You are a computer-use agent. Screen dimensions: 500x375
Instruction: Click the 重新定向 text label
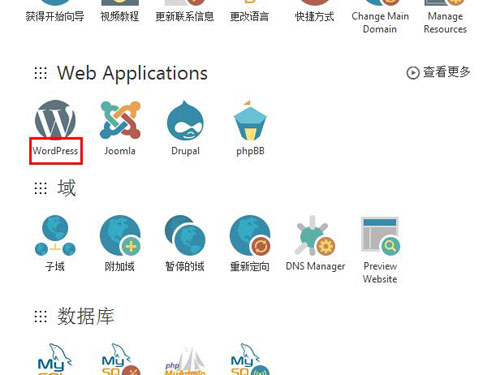tap(250, 266)
